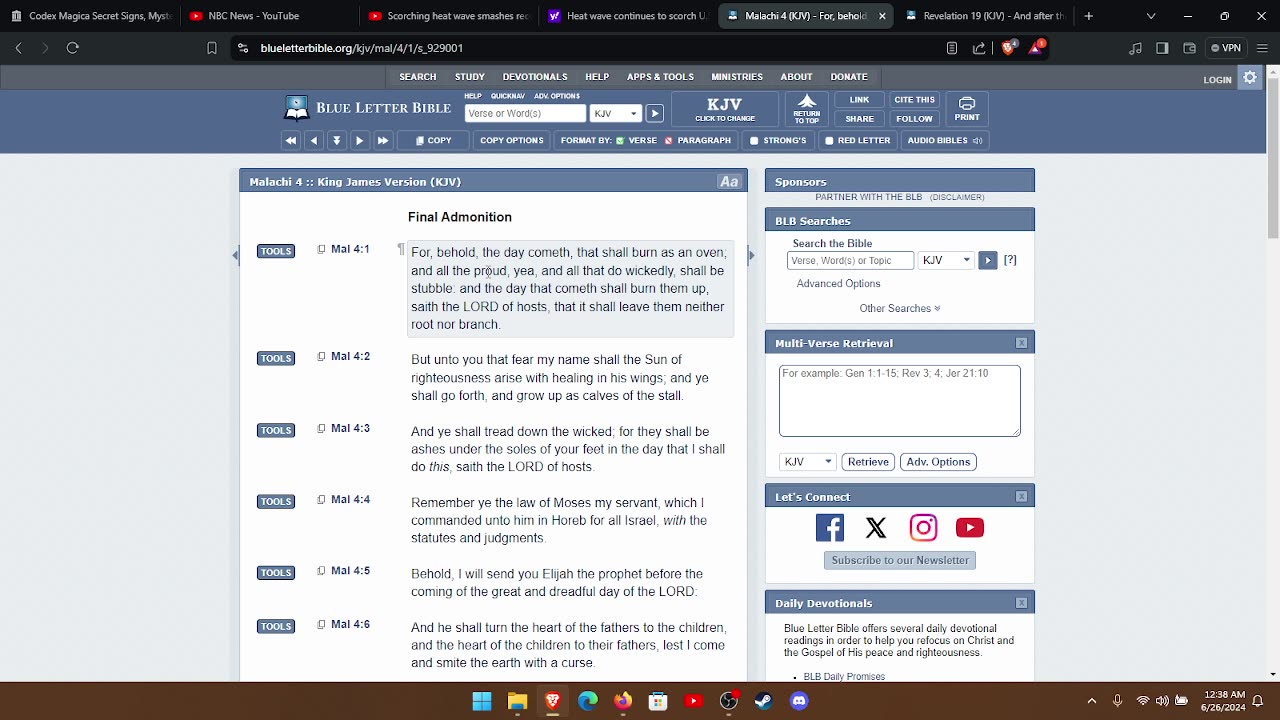
Task: Open the chapter jump-down arrows button
Action: (x=337, y=141)
